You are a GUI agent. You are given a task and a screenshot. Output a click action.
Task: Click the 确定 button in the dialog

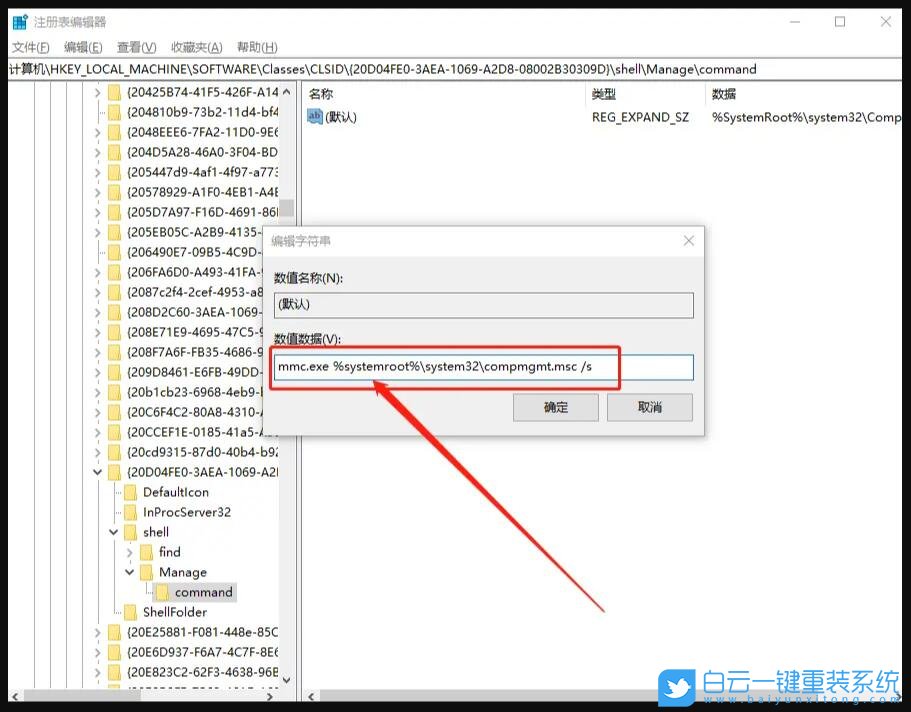555,407
